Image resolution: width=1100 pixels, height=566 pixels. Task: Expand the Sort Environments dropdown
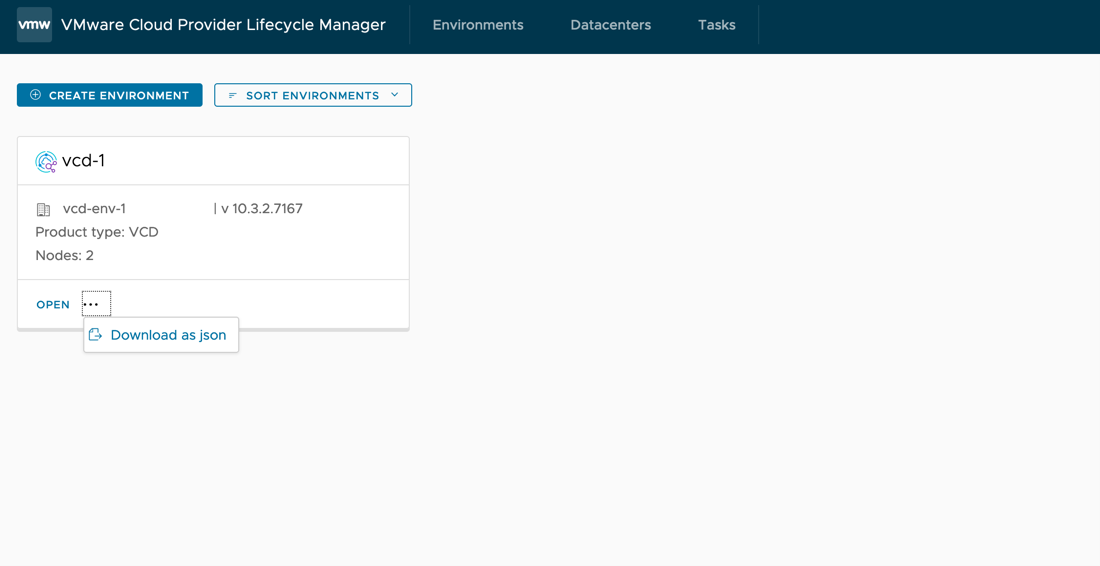tap(312, 95)
